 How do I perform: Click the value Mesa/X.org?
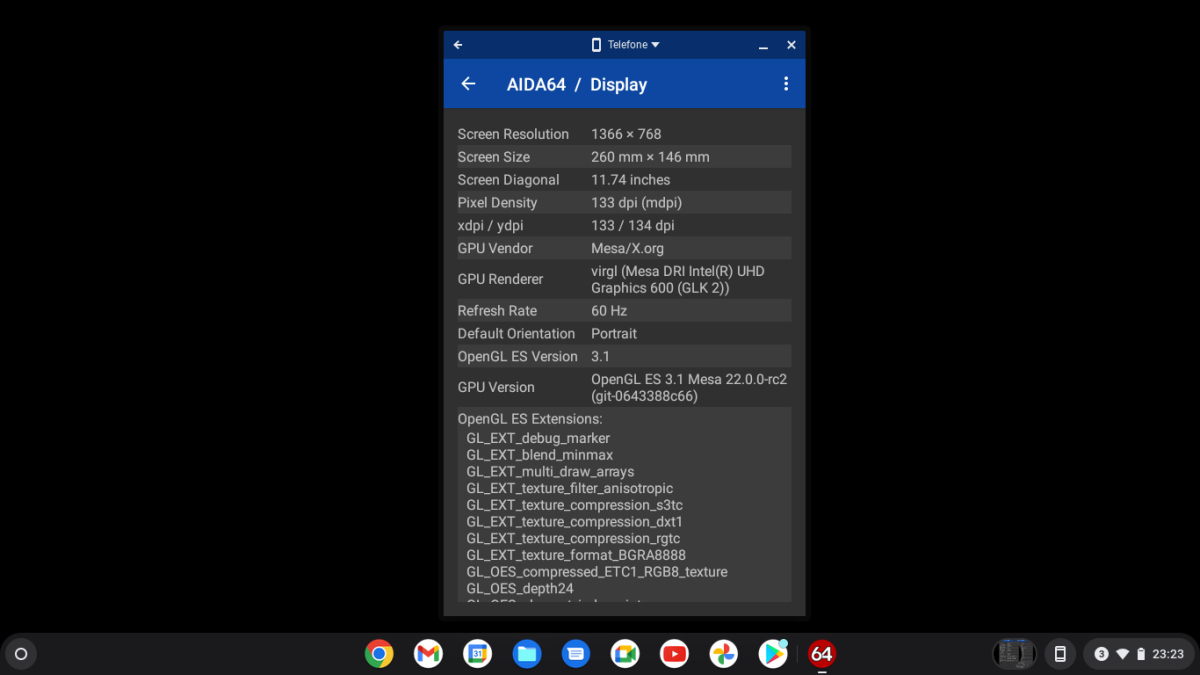(x=628, y=249)
